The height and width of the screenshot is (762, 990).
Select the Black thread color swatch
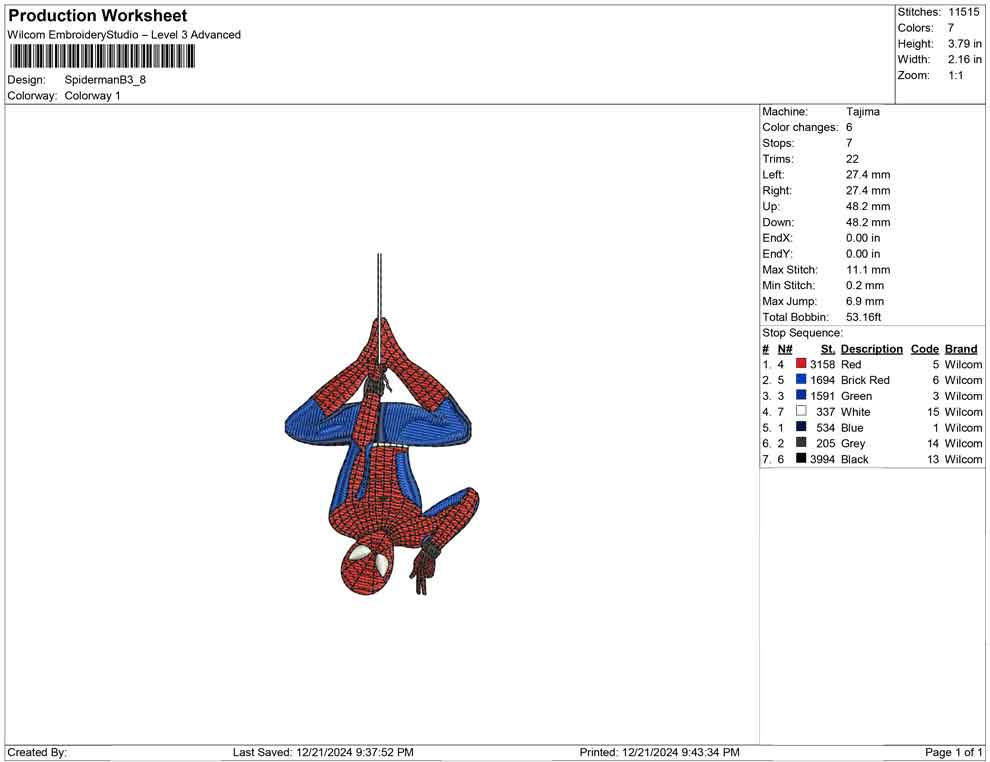click(x=801, y=459)
